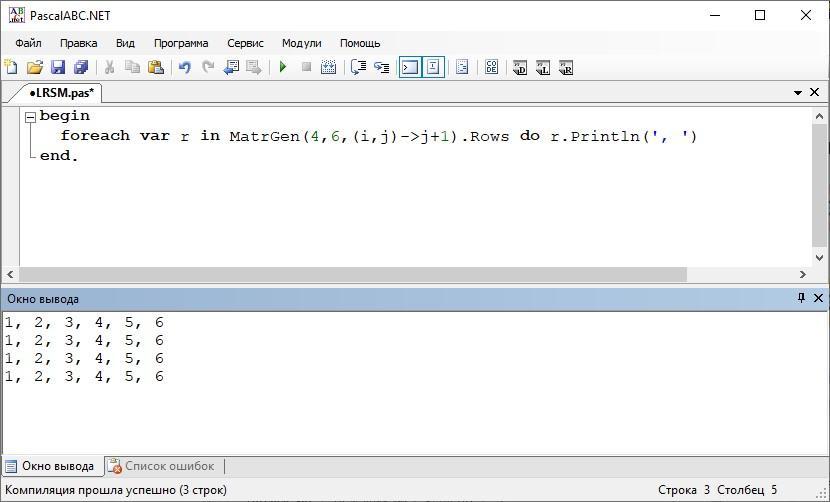This screenshot has width=830, height=502.
Task: Click the CODE templates icon
Action: pyautogui.click(x=491, y=67)
